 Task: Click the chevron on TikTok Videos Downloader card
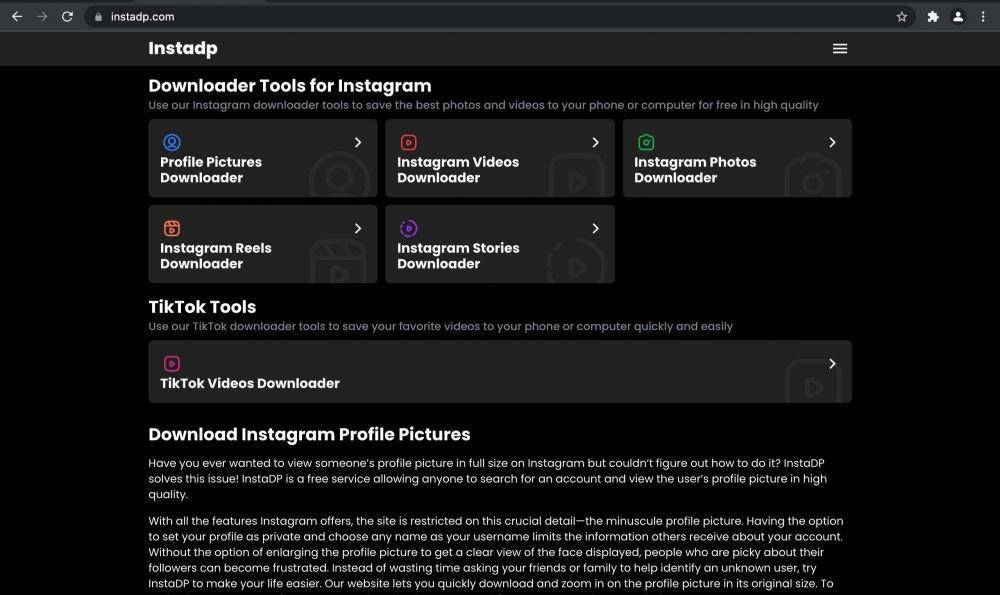832,364
